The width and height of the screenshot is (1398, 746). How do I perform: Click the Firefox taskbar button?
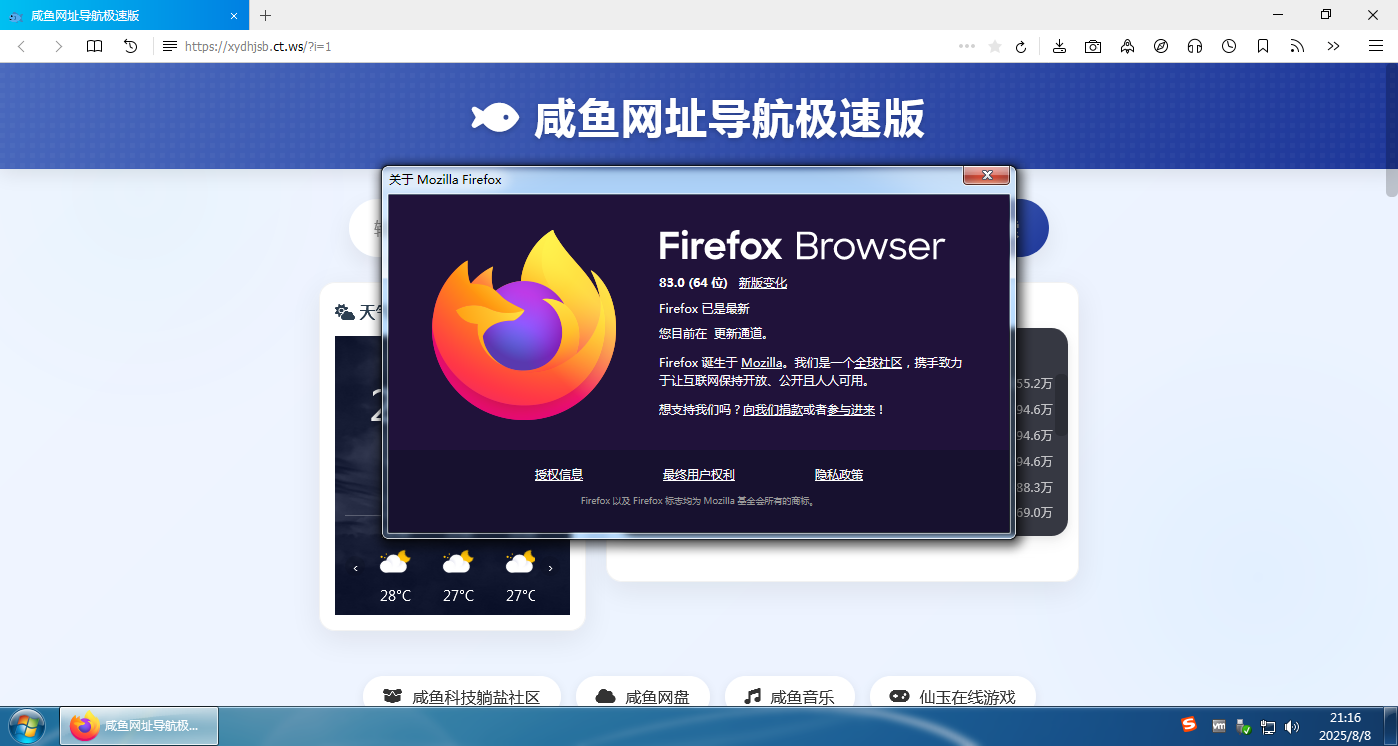pyautogui.click(x=139, y=726)
